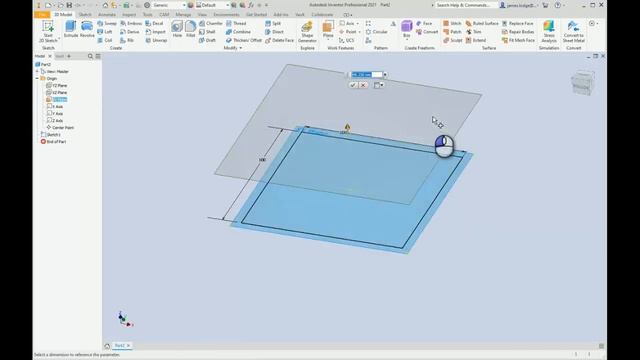Click the Search Help & Commands box
640x360 pixels.
pos(467,5)
